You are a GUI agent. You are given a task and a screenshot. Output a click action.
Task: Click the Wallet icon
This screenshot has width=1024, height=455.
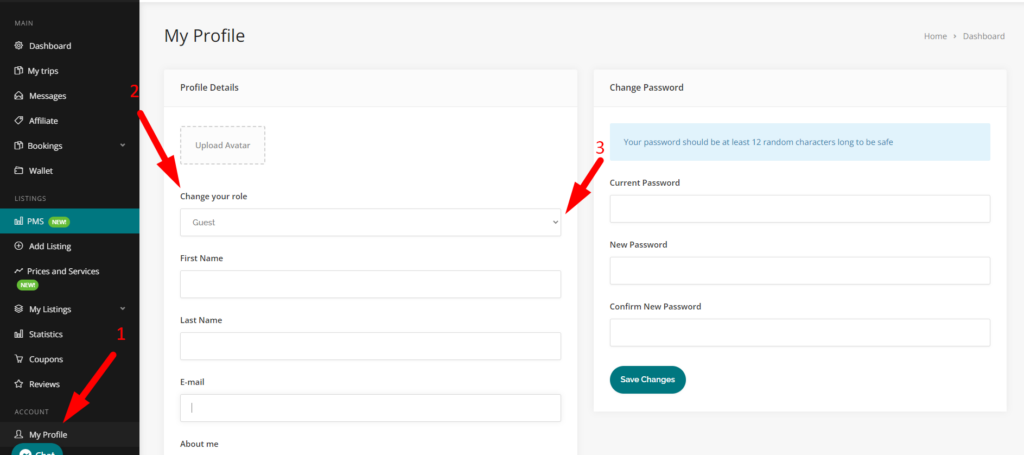point(19,171)
